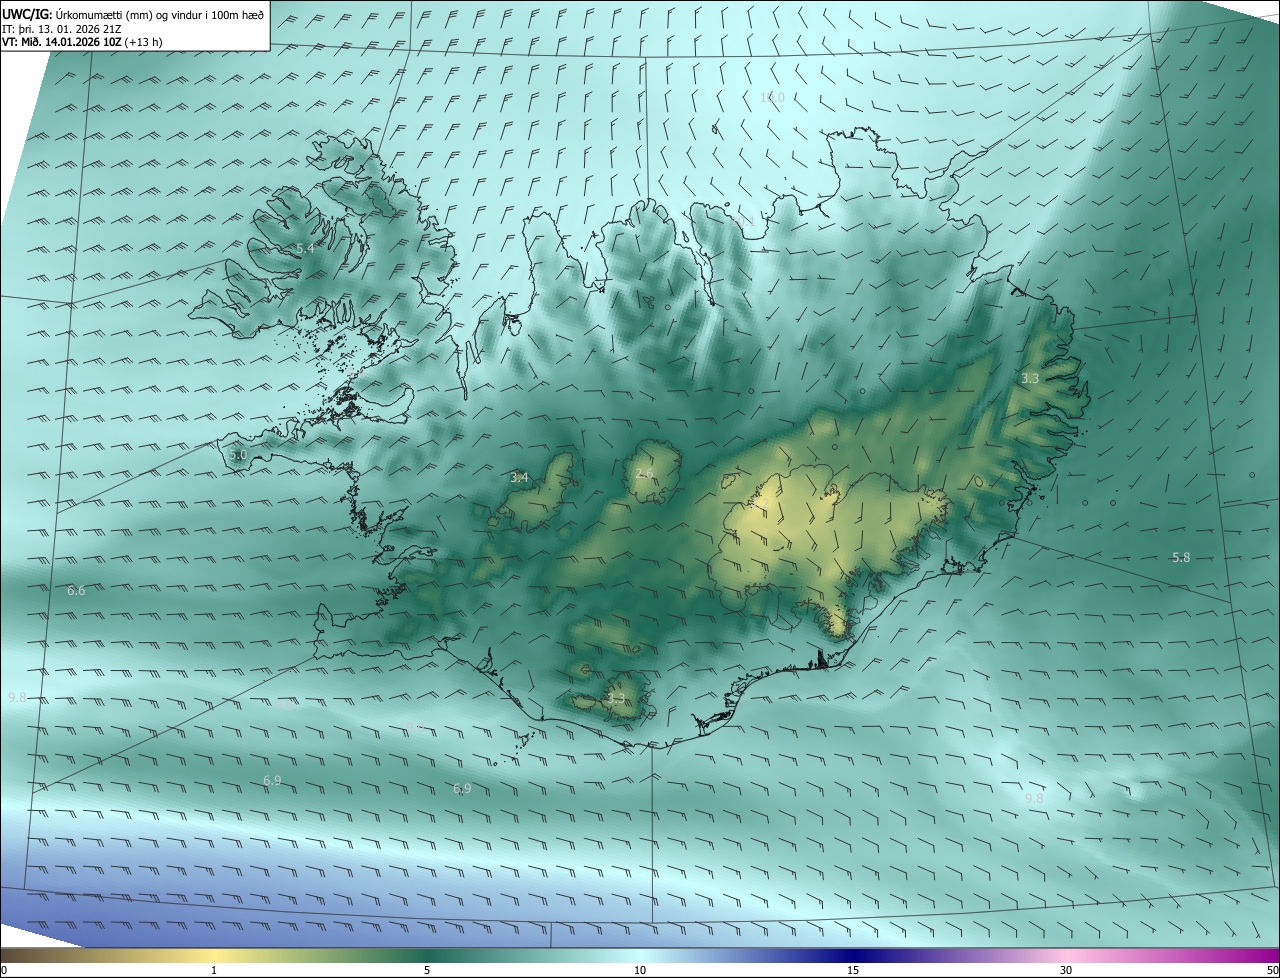Click the 5.0 value label on the map

pos(237,454)
